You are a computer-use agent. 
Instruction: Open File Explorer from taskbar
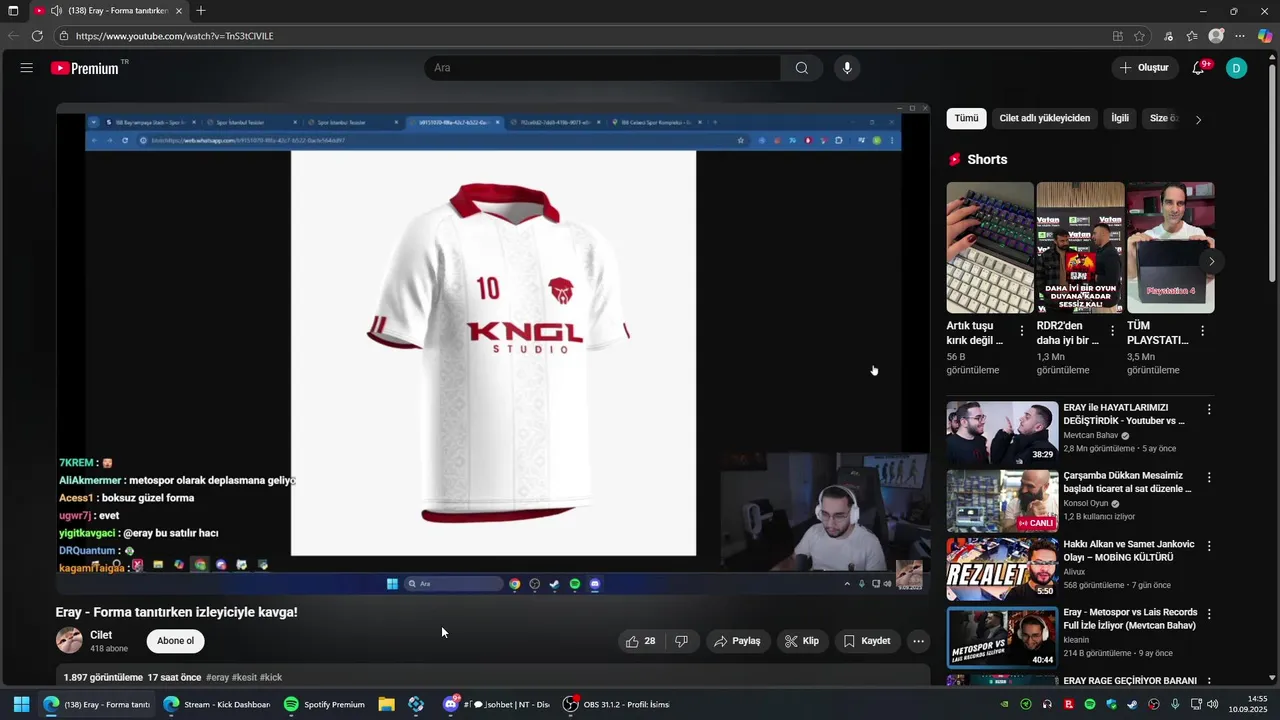[386, 704]
